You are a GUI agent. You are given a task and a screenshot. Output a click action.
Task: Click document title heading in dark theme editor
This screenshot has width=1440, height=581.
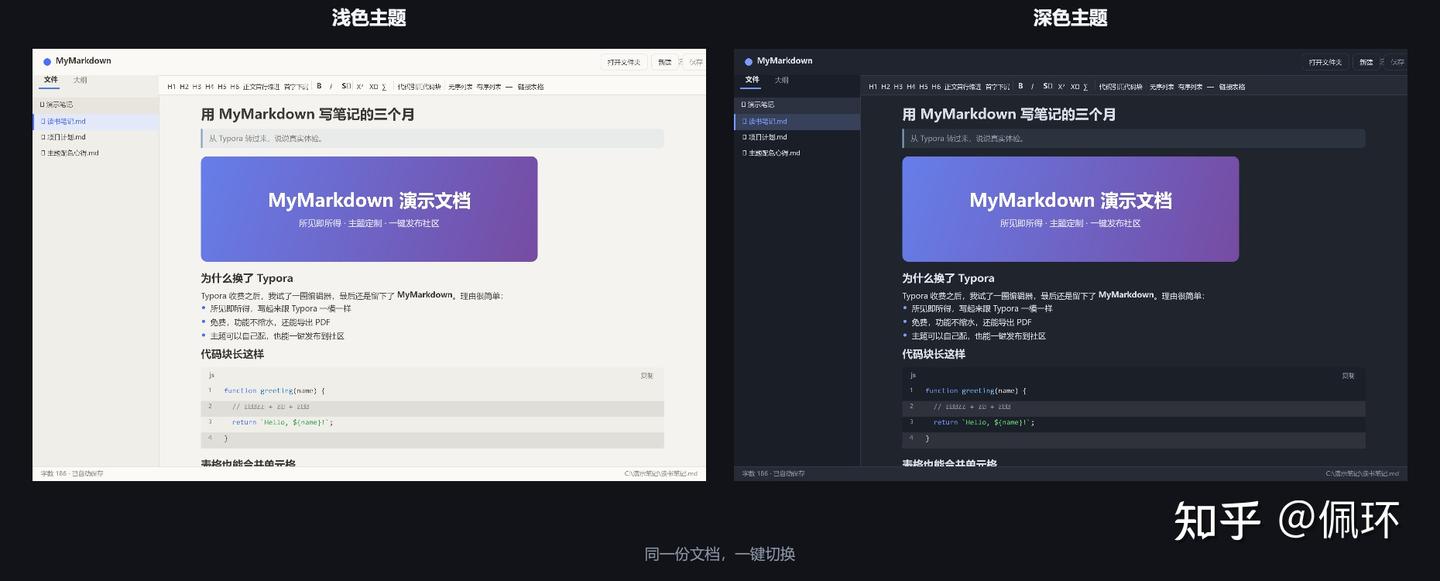(1009, 114)
